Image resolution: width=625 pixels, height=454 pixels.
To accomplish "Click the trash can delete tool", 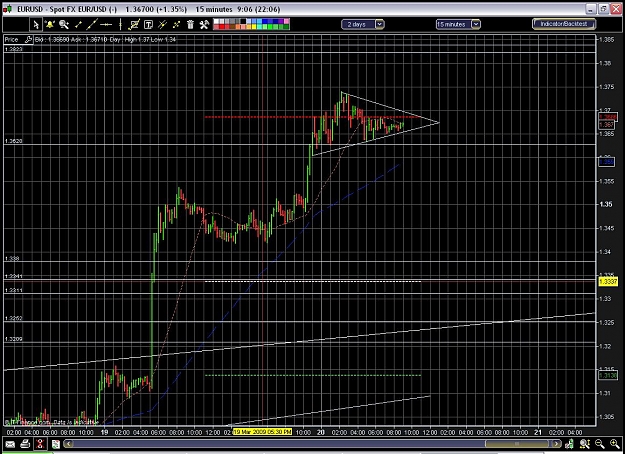I will click(x=190, y=25).
